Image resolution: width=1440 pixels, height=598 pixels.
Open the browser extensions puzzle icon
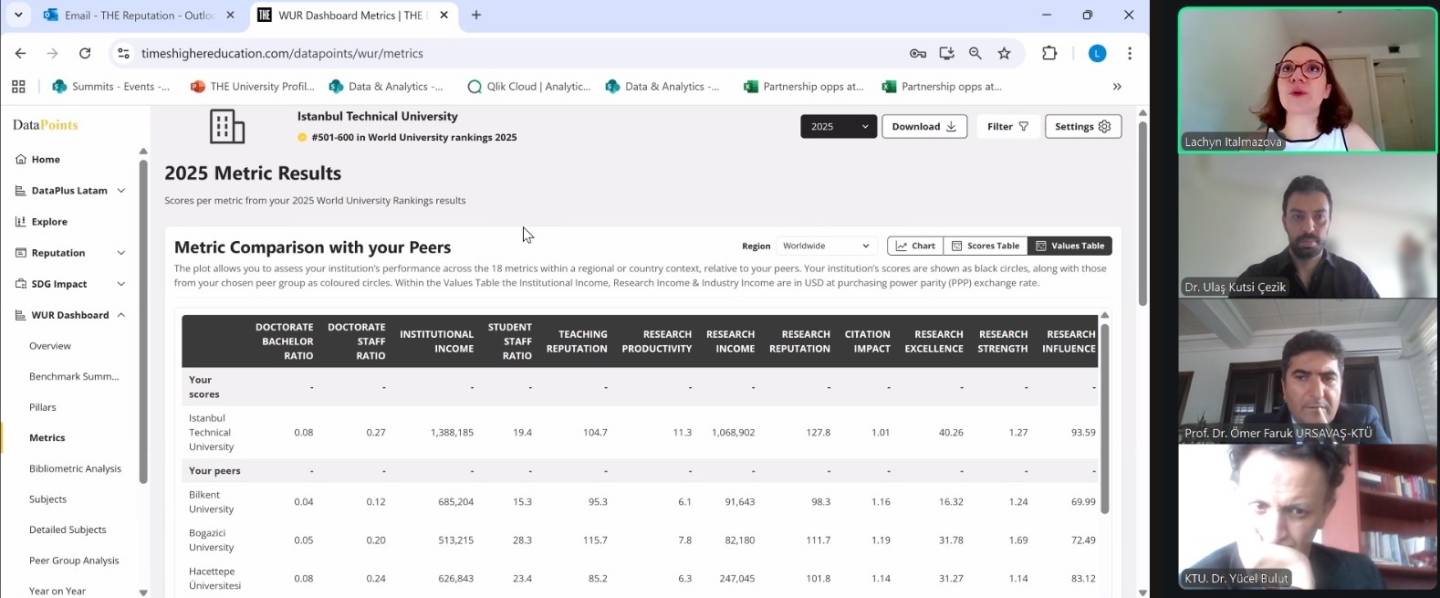[1049, 53]
